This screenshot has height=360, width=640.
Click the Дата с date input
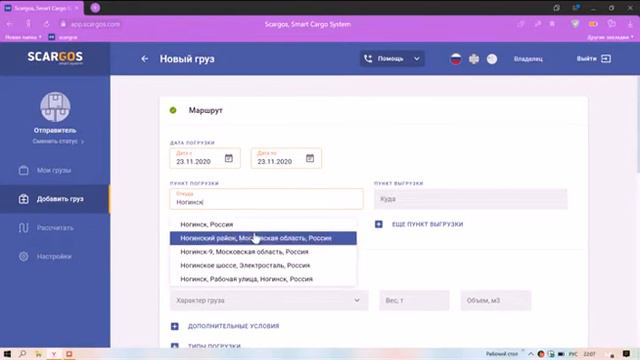[x=205, y=158]
